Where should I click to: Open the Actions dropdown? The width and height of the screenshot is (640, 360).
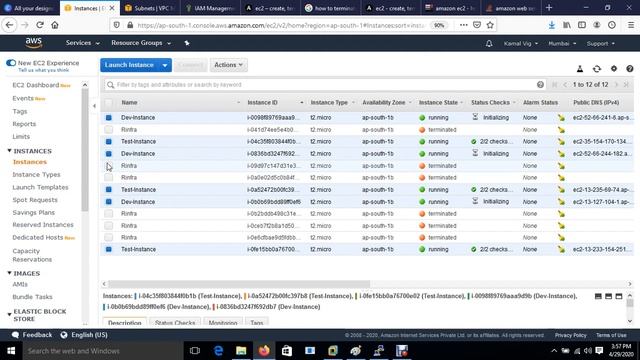[x=229, y=65]
